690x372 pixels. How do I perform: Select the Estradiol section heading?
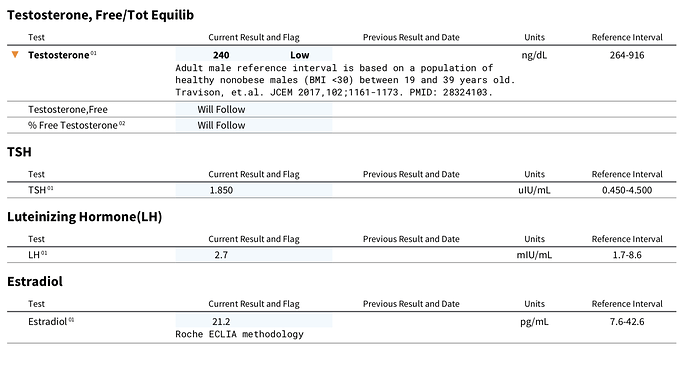pyautogui.click(x=35, y=281)
